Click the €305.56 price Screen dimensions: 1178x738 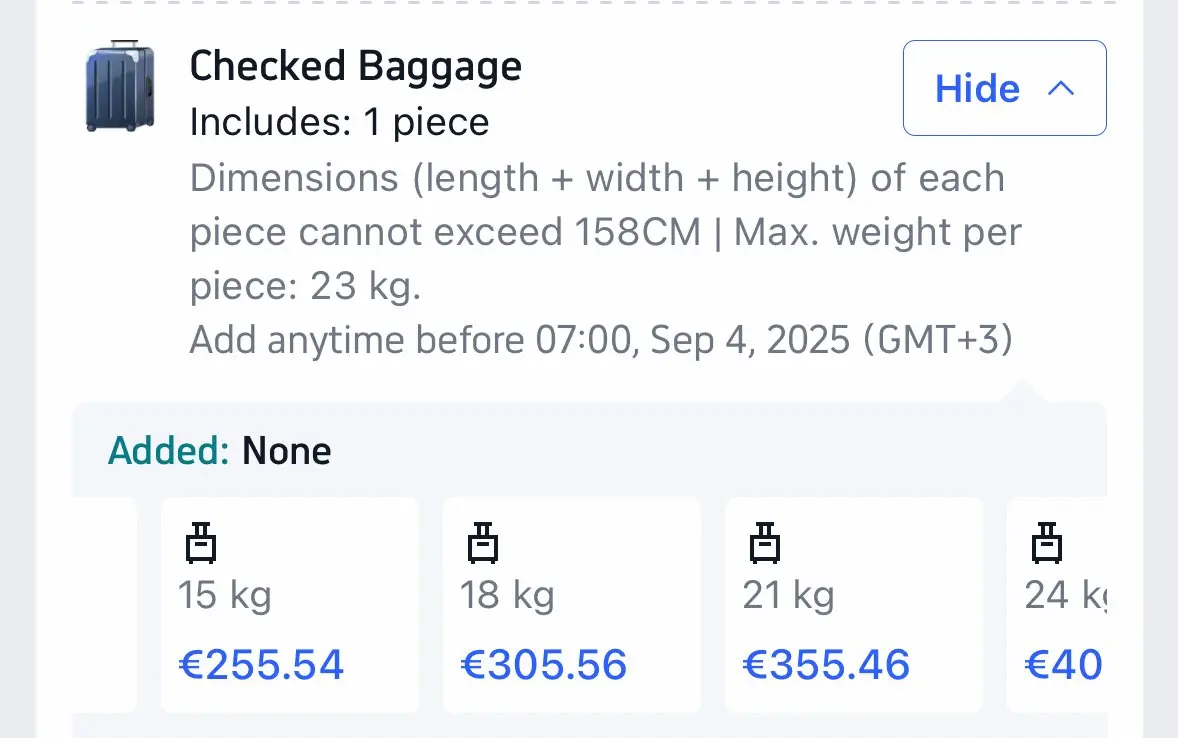coord(543,665)
